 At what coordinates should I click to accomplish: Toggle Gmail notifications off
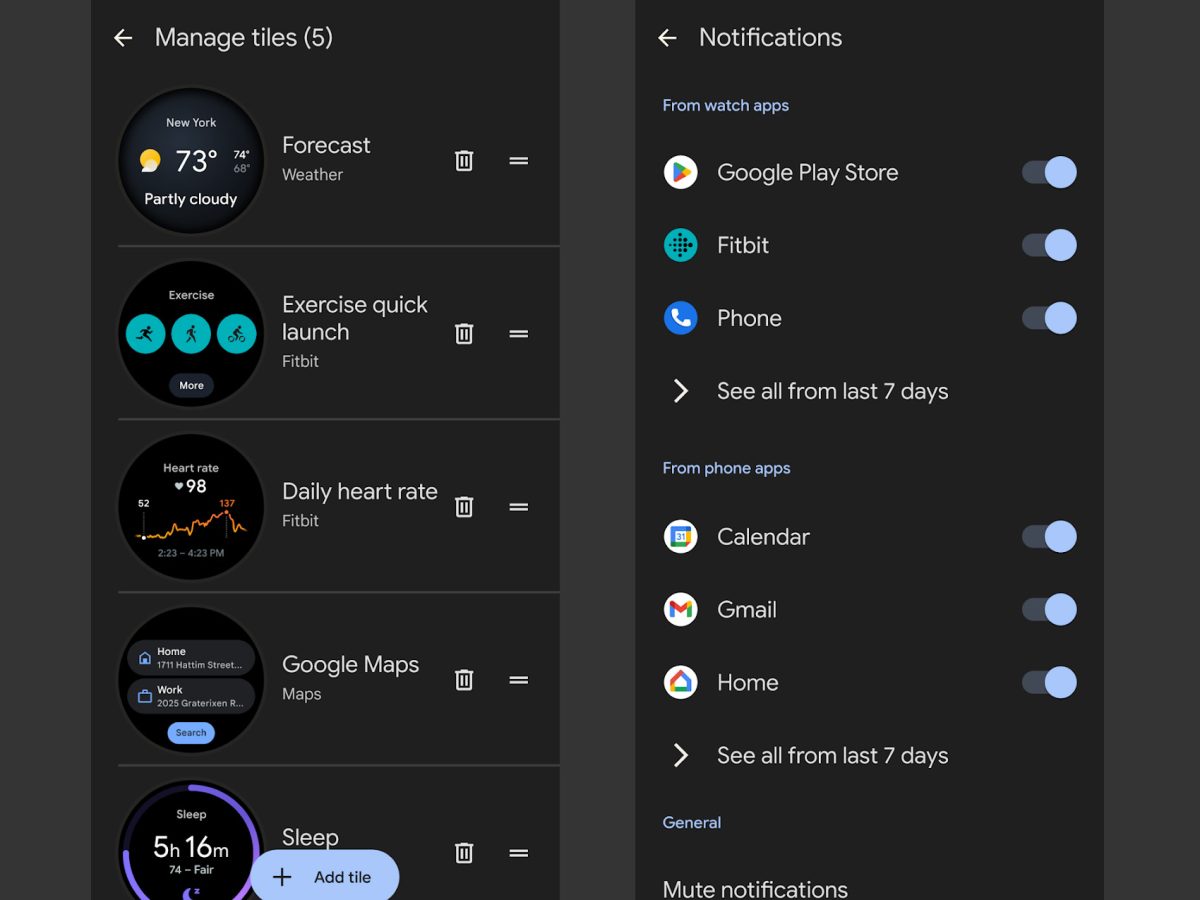click(1049, 609)
